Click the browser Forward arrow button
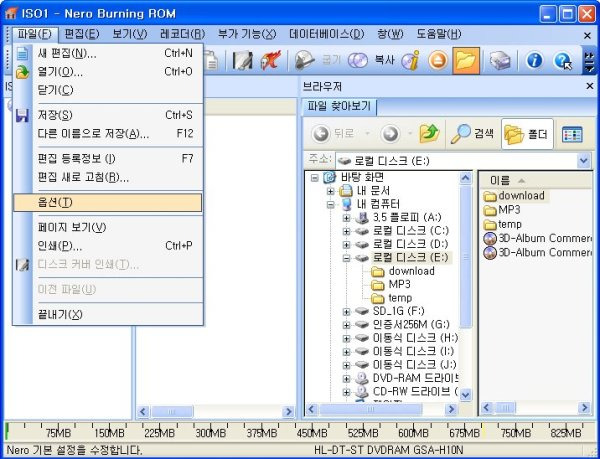Image resolution: width=600 pixels, height=459 pixels. coord(390,134)
